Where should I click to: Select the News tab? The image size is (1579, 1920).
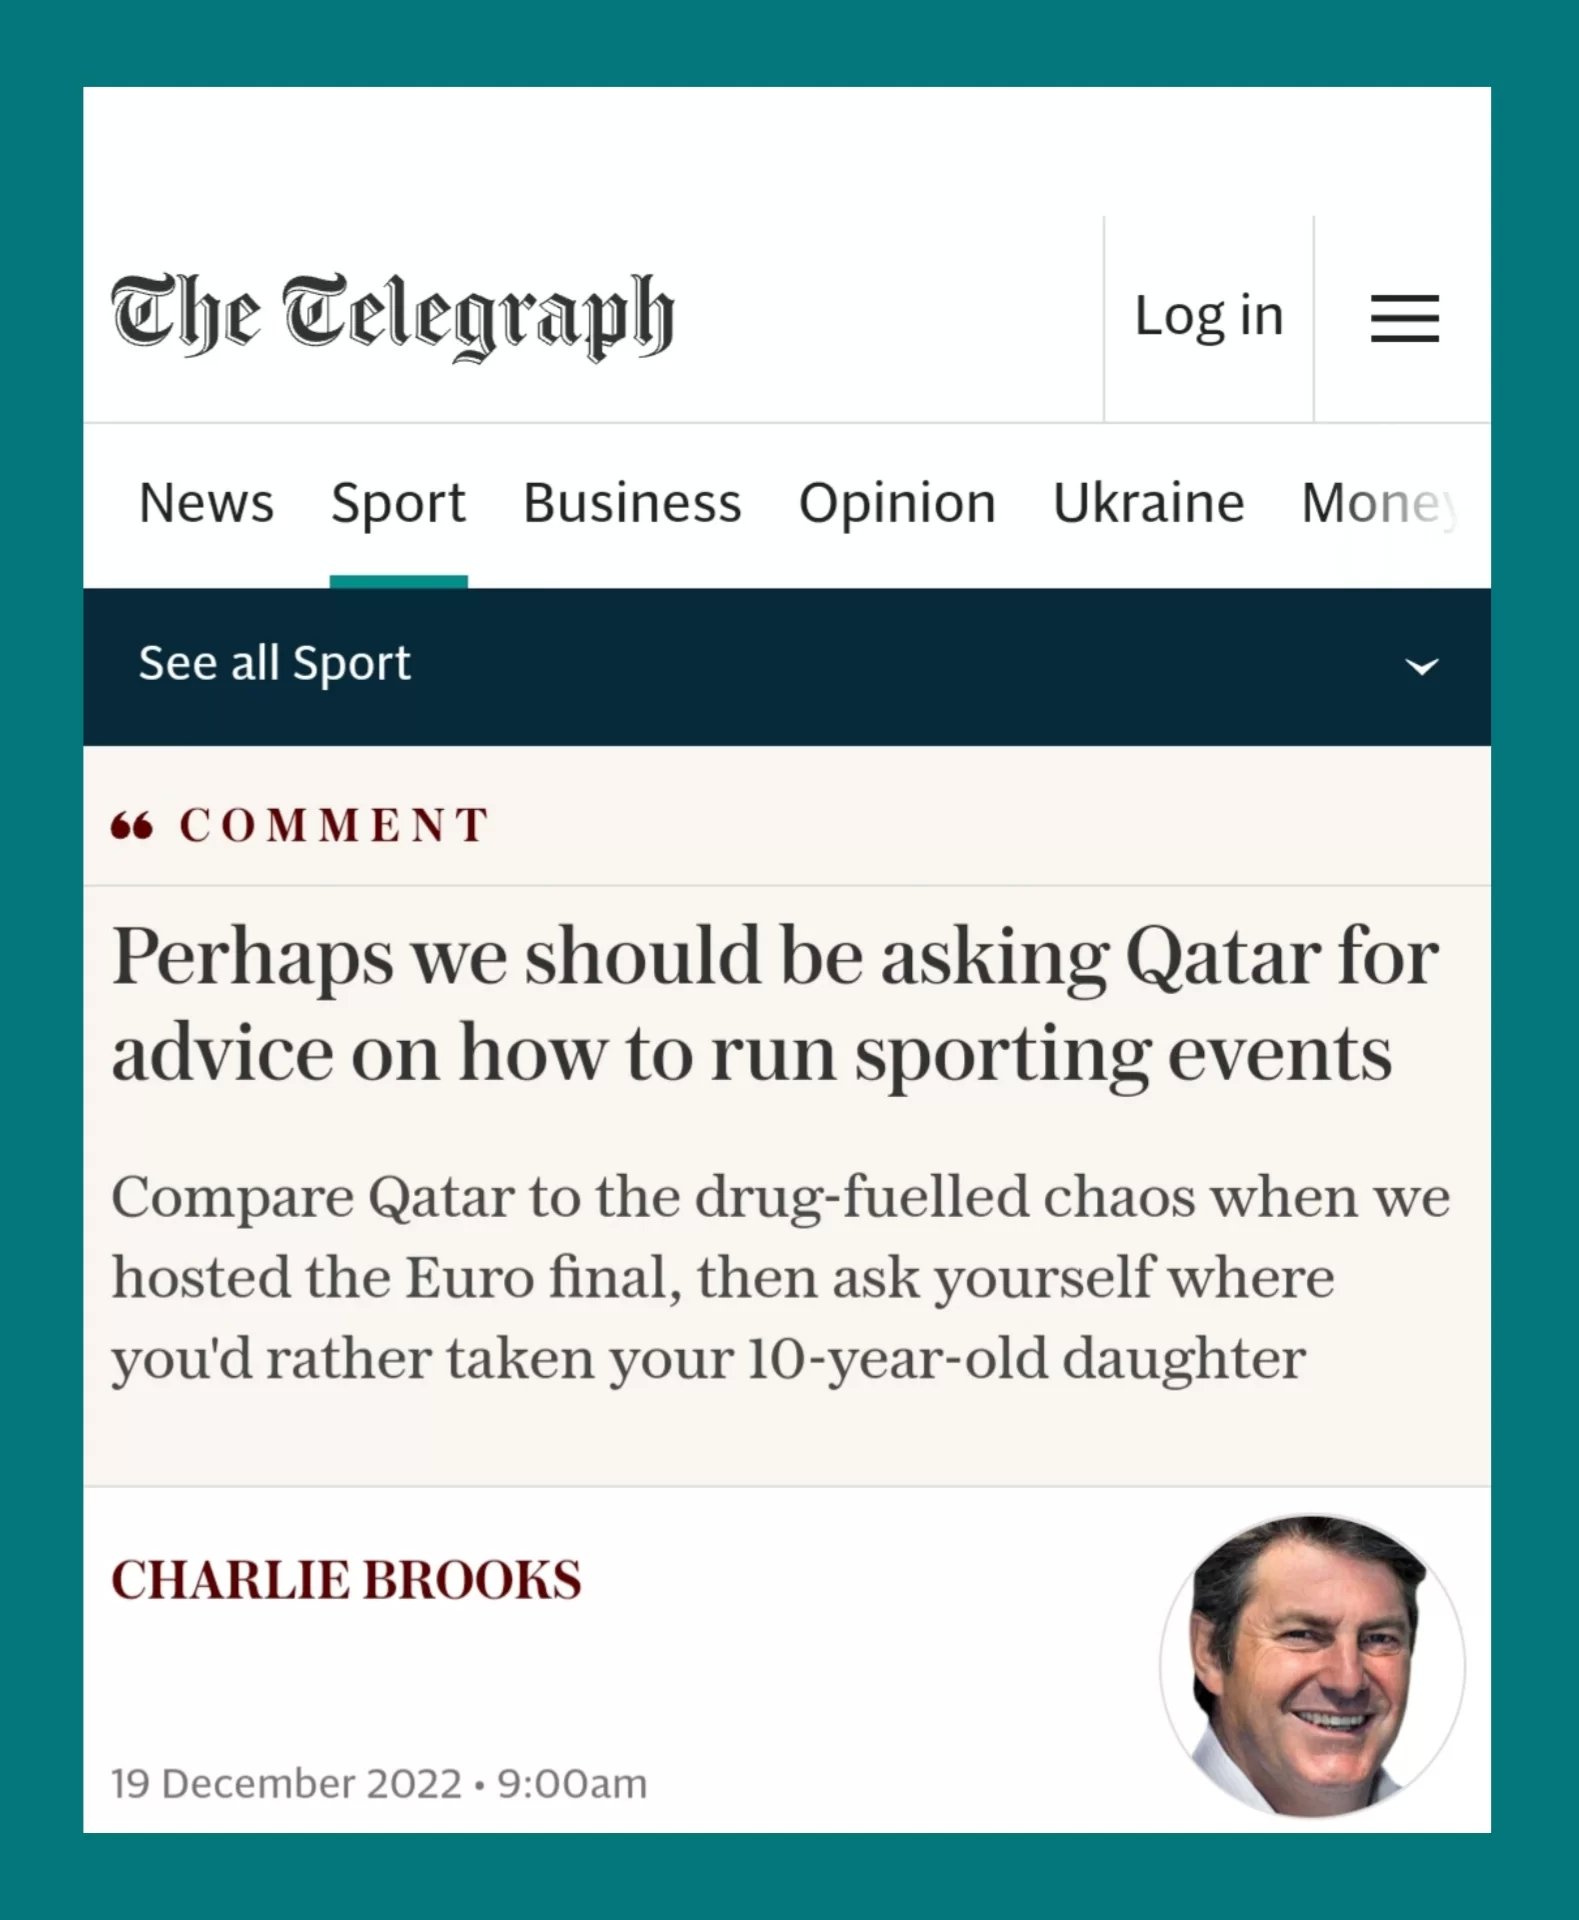click(x=206, y=503)
